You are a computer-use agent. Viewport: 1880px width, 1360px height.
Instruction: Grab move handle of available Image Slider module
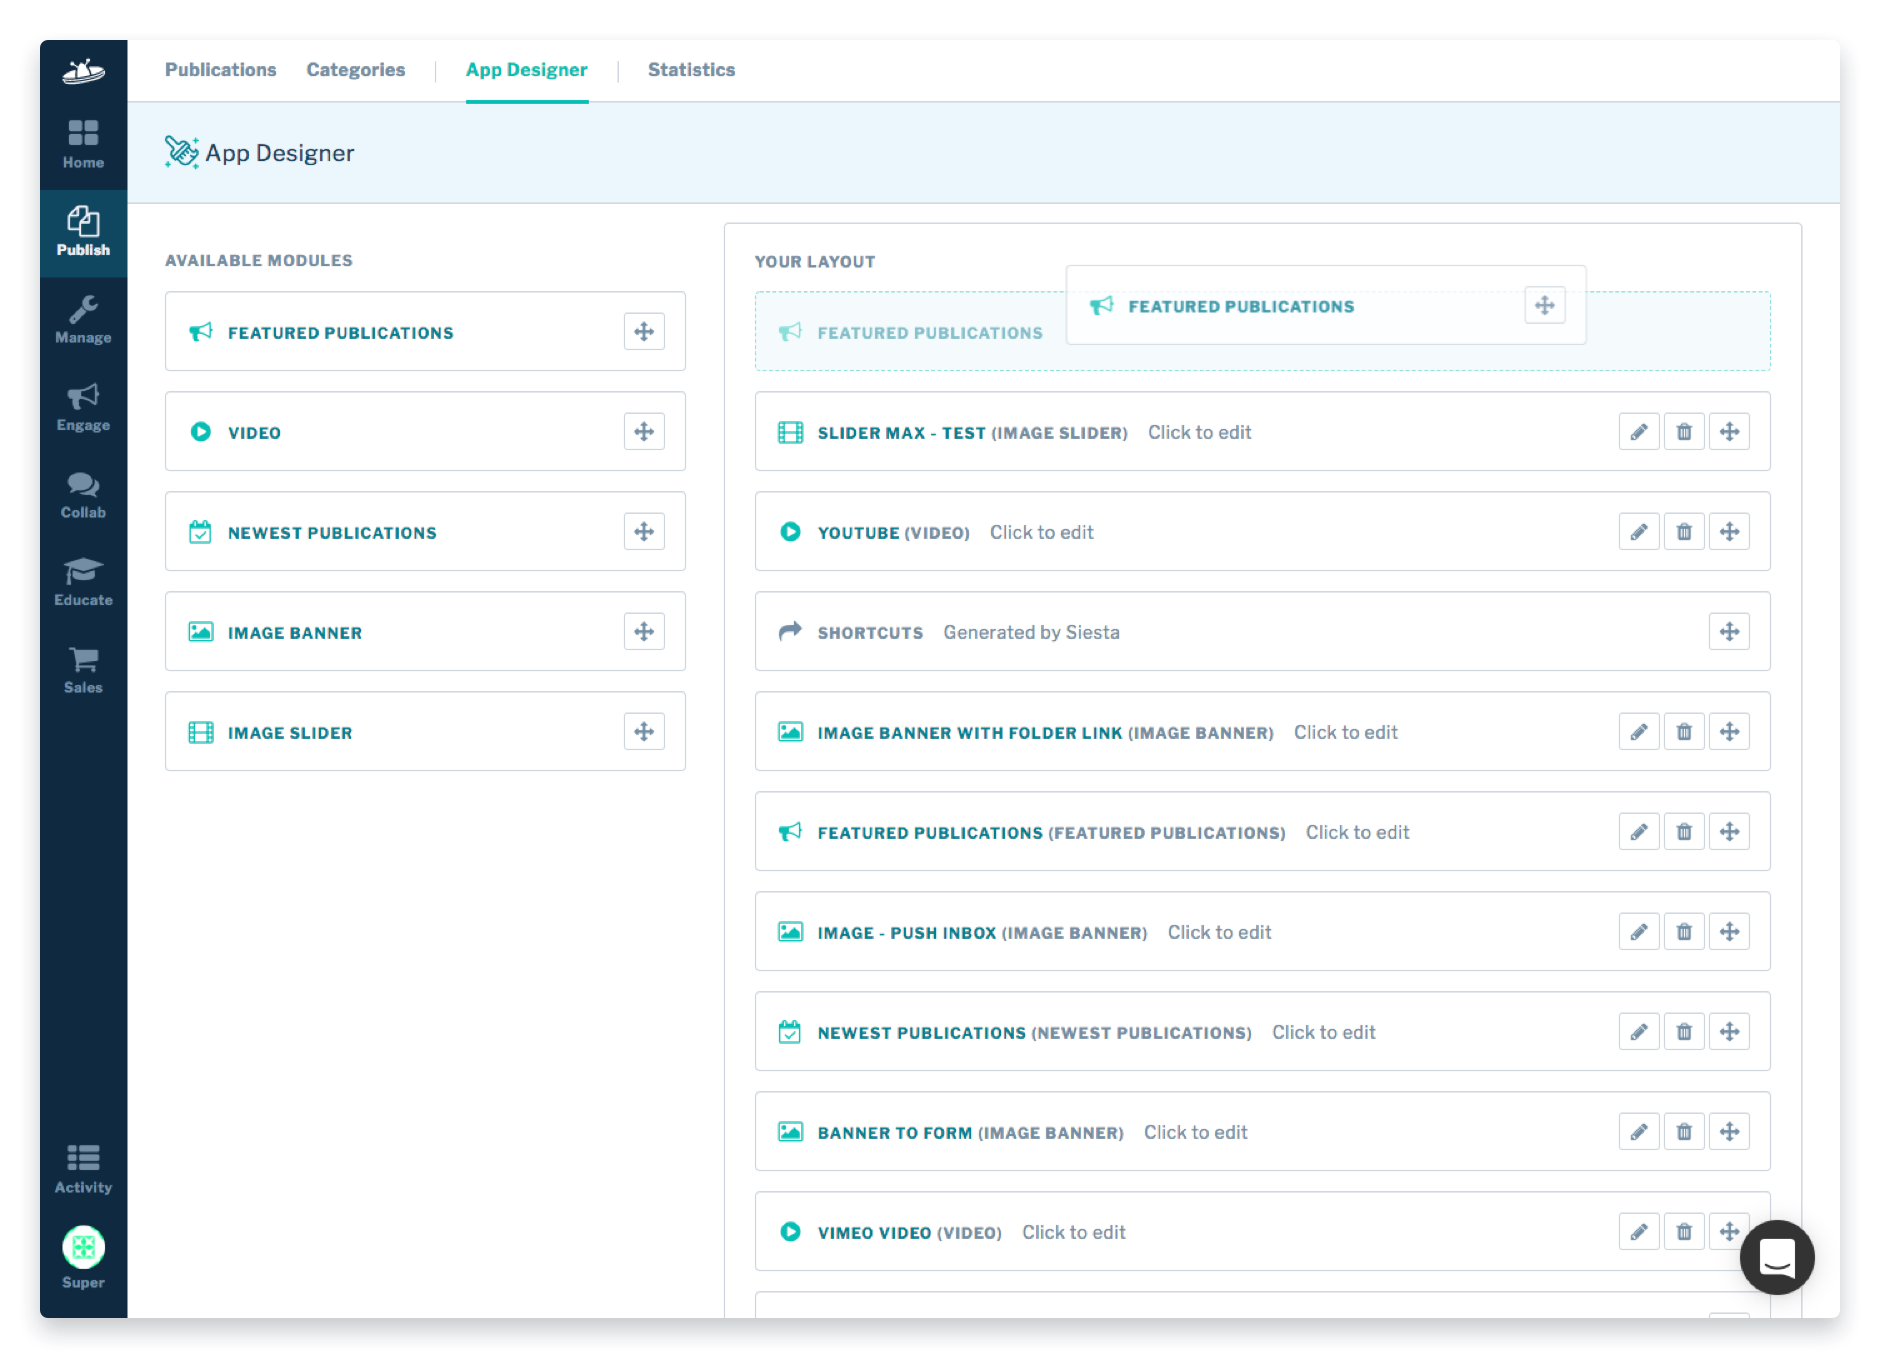click(x=644, y=731)
